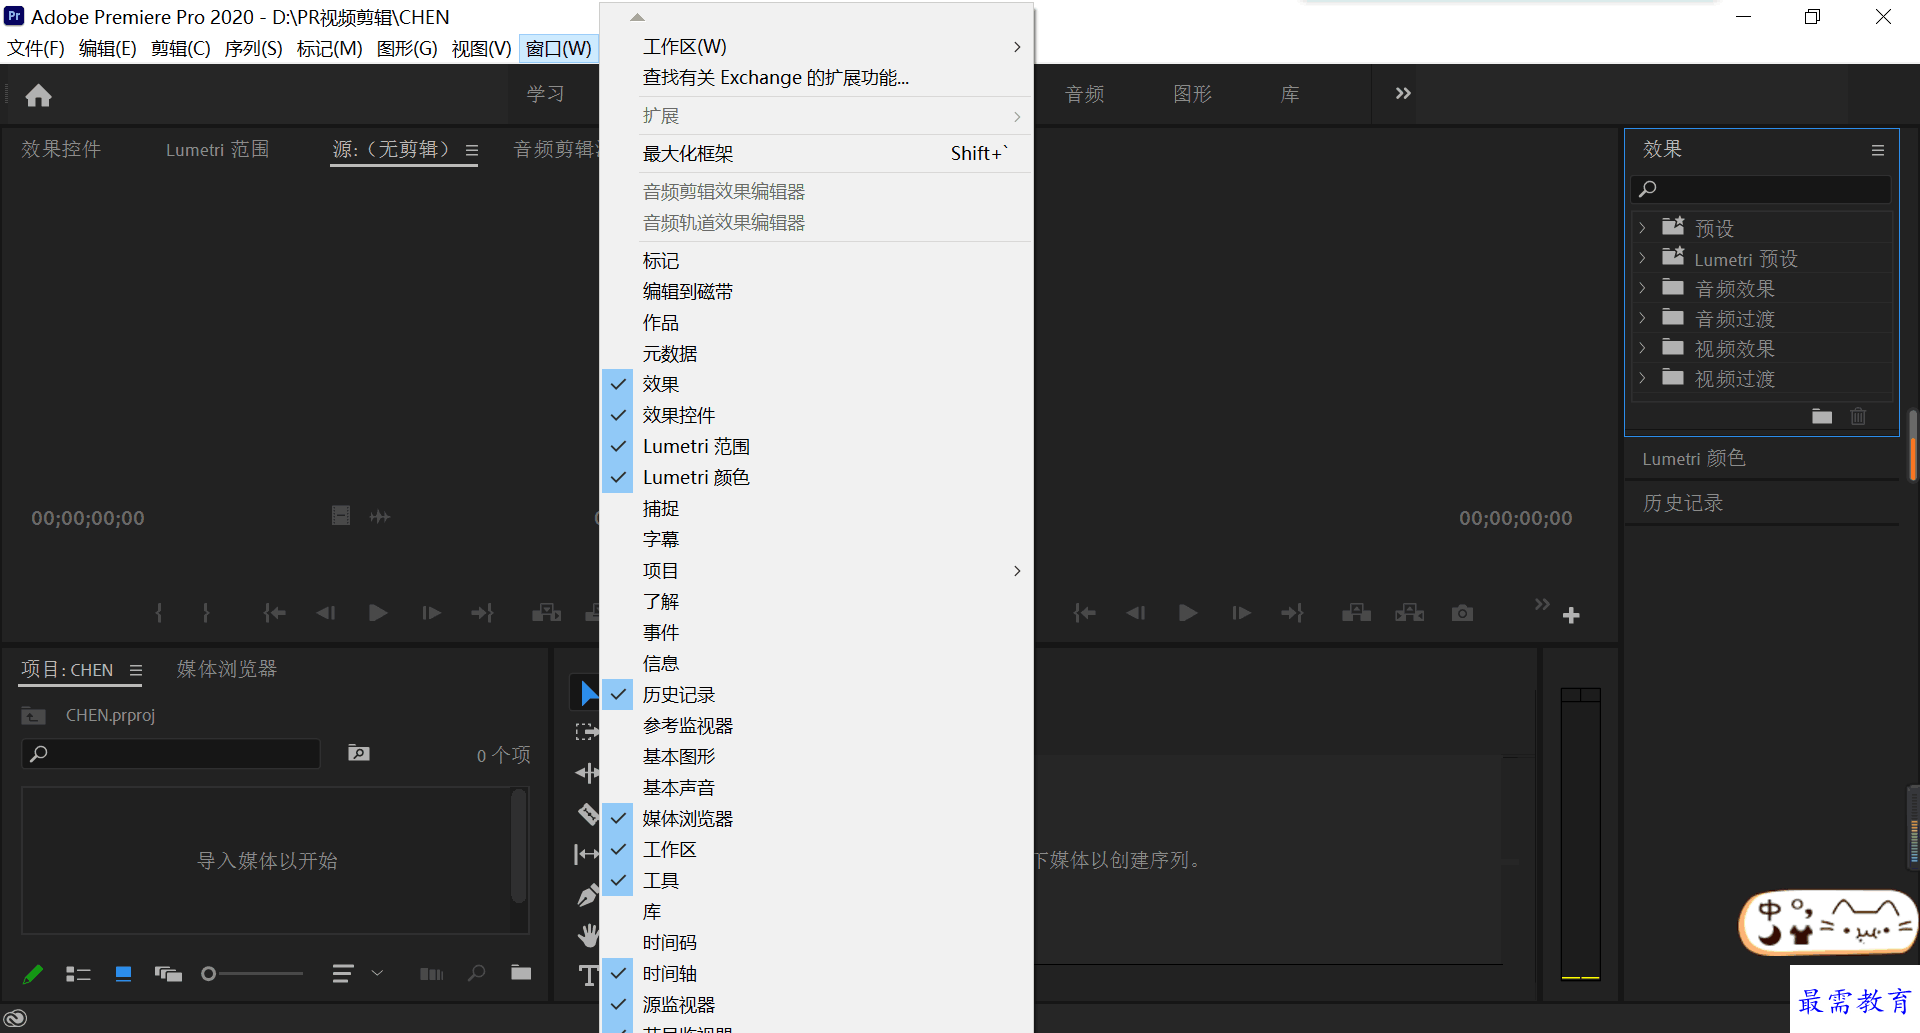
Task: Click the search magnifier in Effects panel
Action: pos(1649,189)
